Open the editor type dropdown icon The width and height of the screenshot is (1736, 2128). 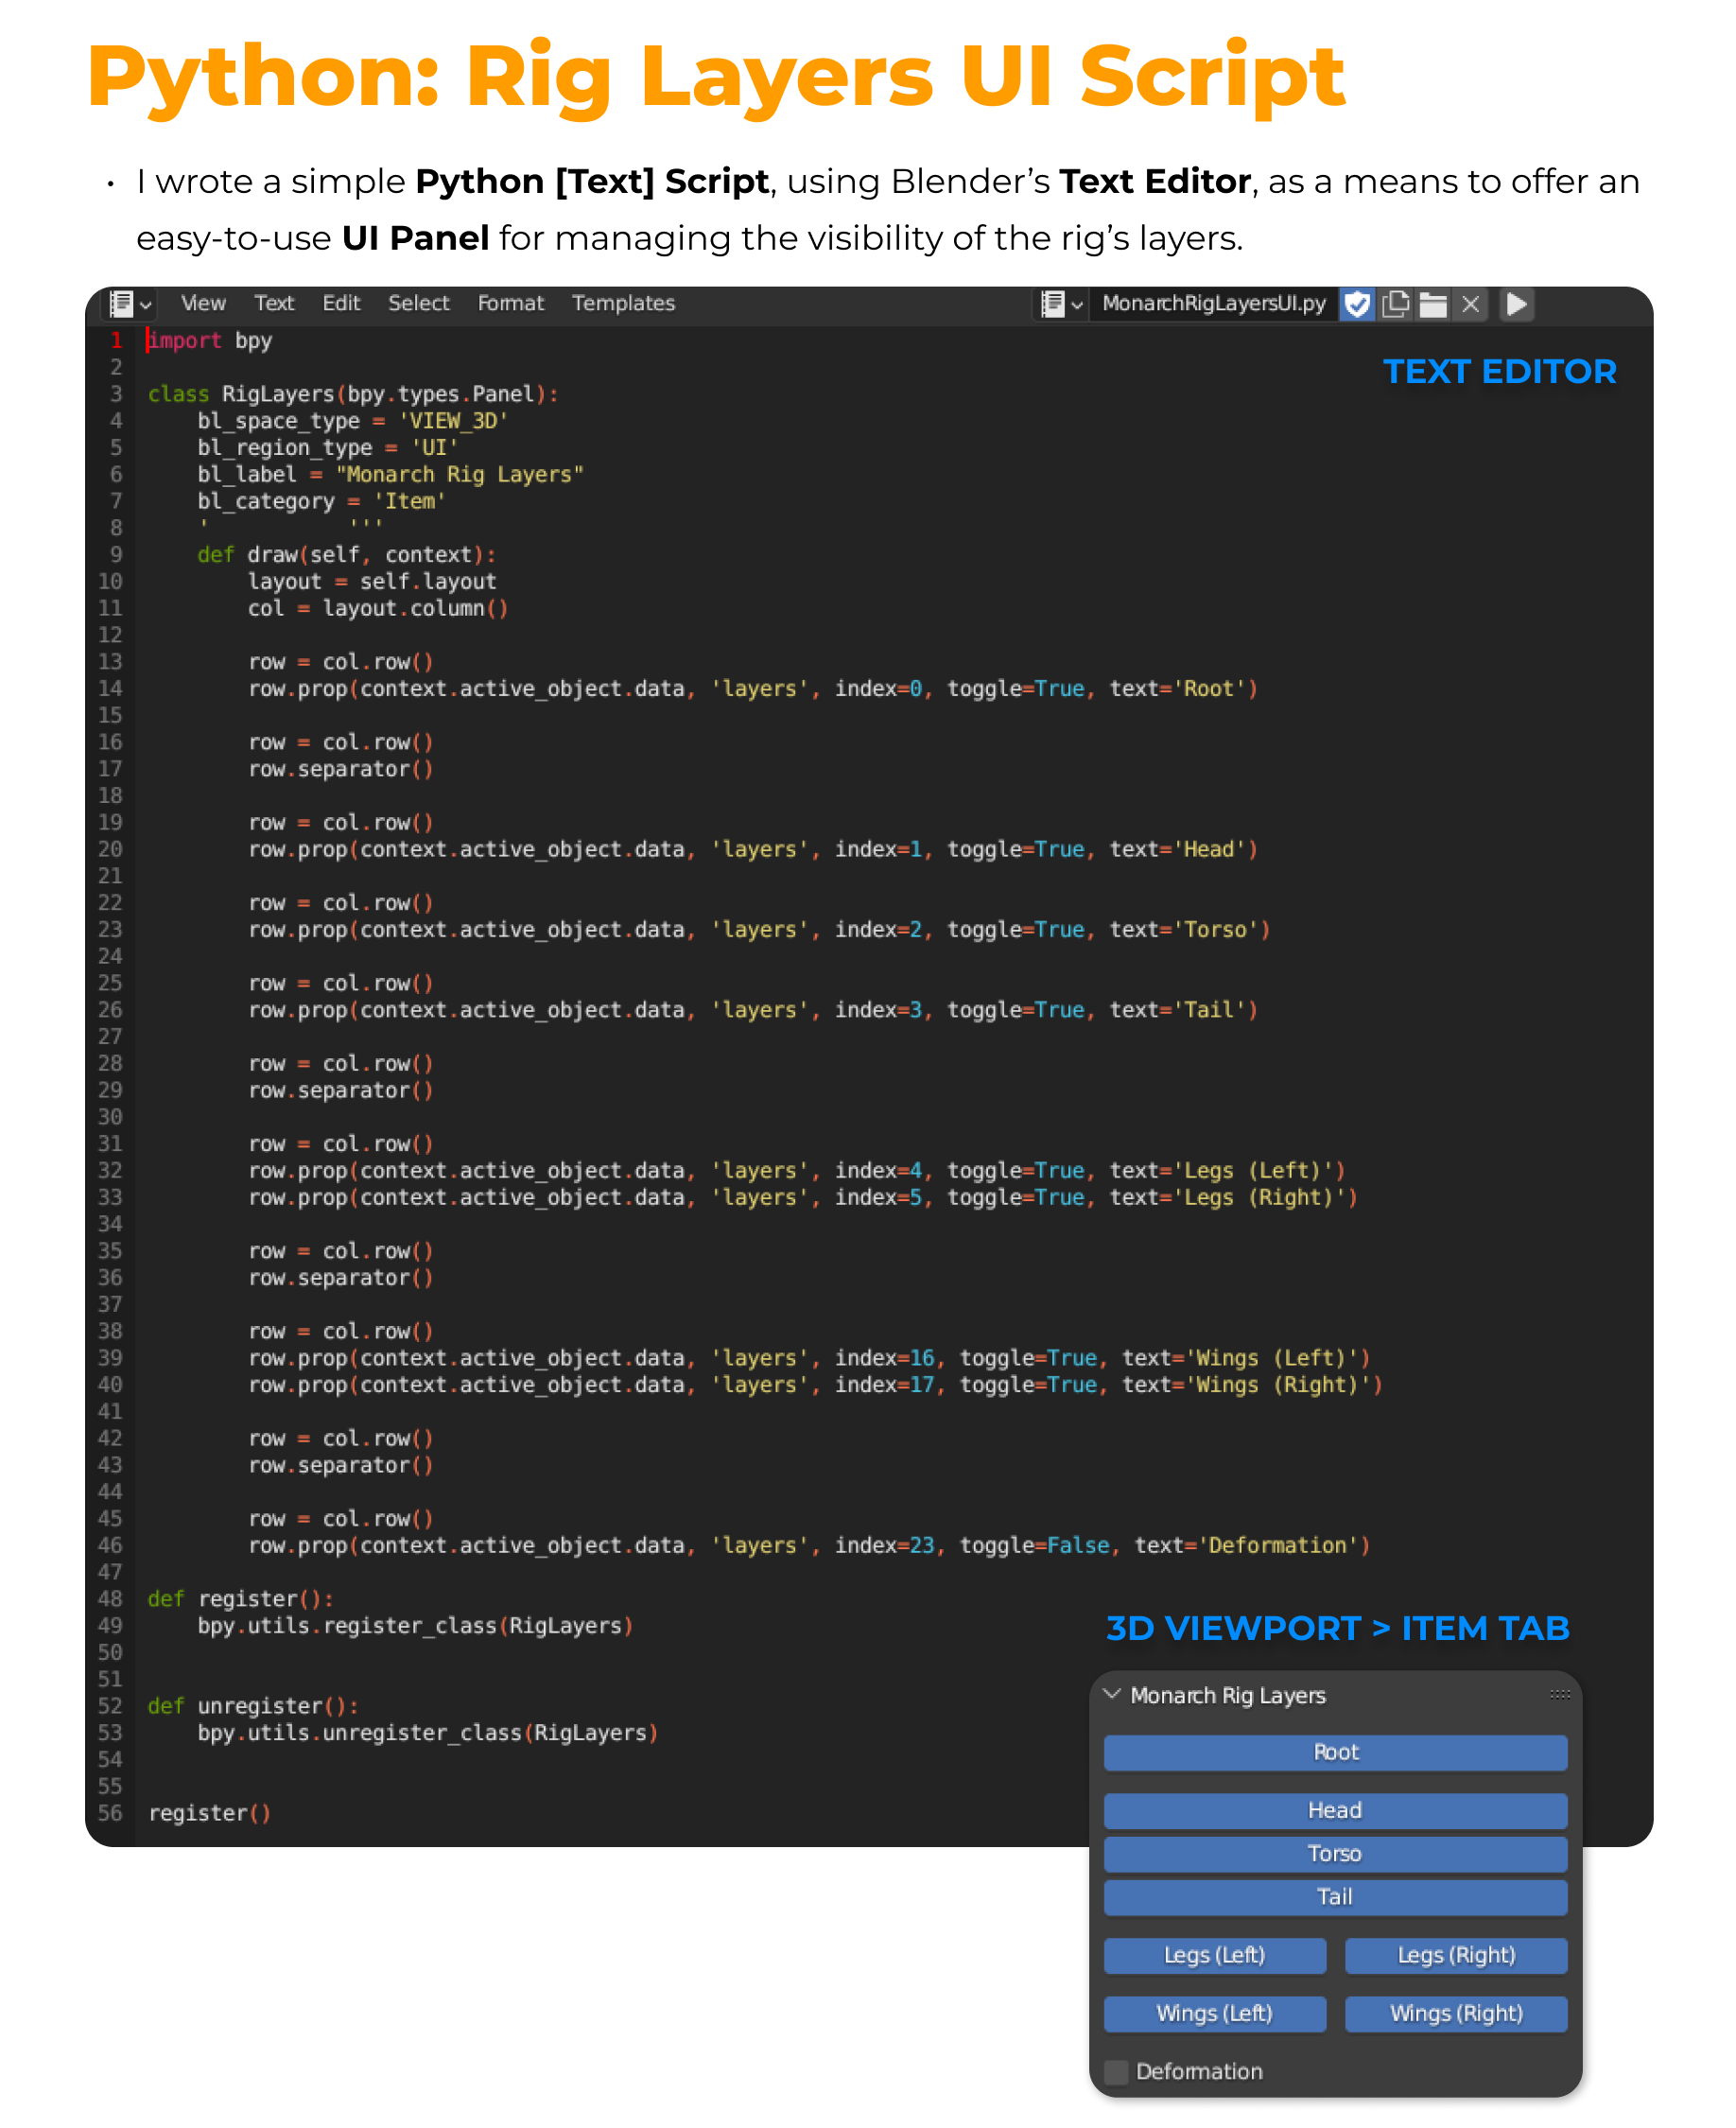[130, 303]
